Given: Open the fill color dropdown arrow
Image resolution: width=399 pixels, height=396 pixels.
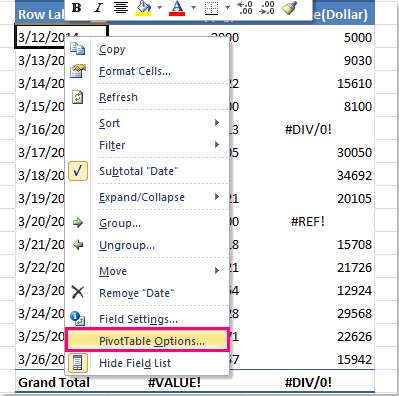Looking at the screenshot, I should coord(160,7).
